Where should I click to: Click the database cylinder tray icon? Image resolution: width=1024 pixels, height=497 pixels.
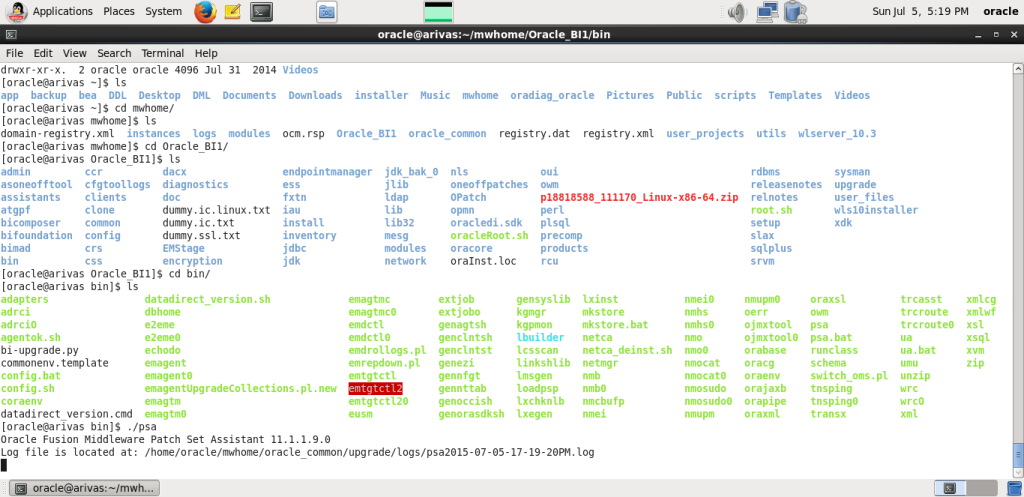pos(793,11)
